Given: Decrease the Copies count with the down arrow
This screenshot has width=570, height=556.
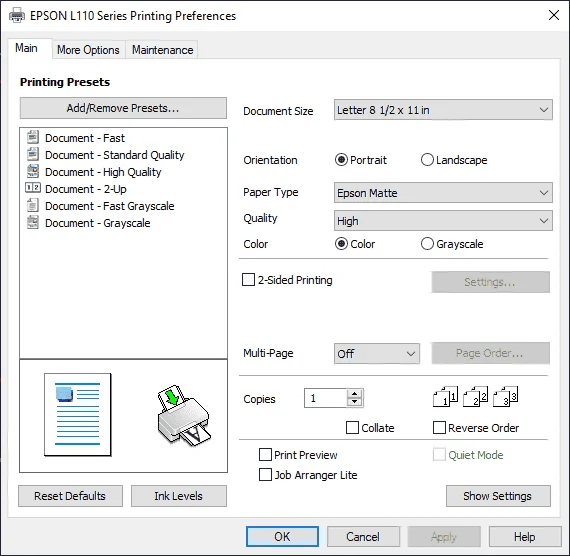Looking at the screenshot, I should (x=354, y=402).
